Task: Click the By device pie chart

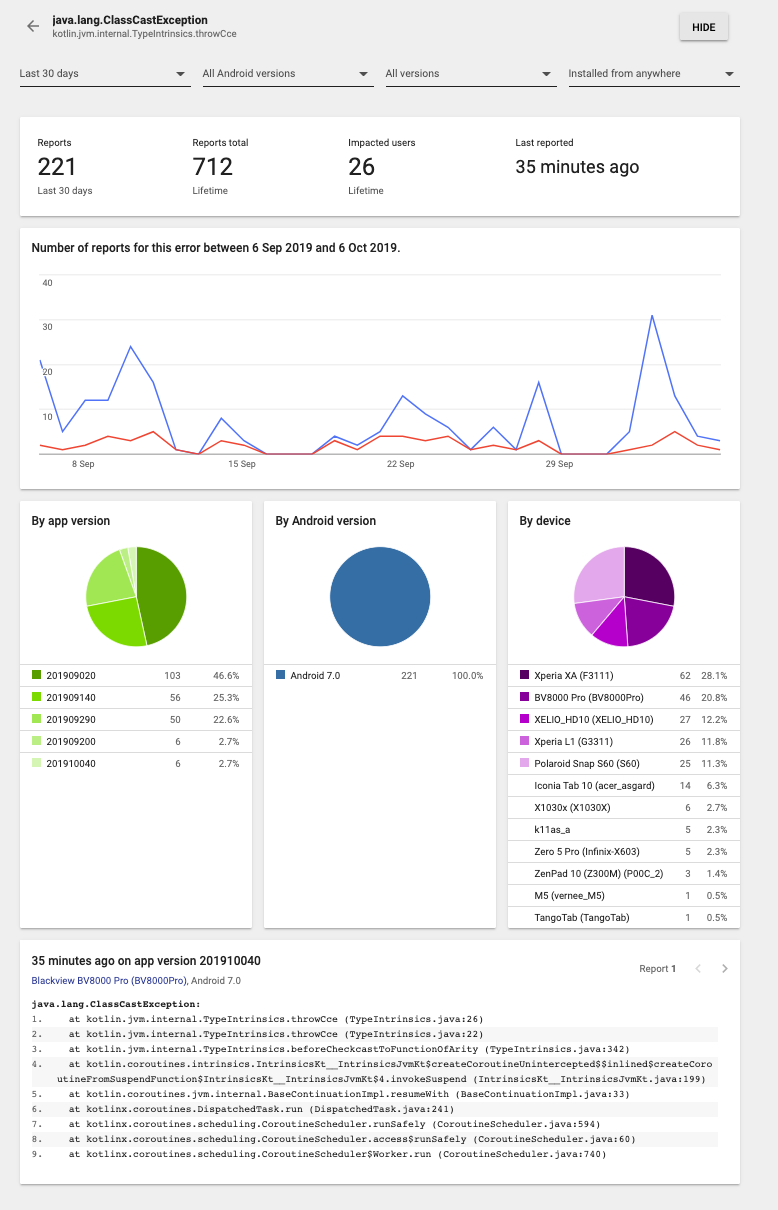Action: click(624, 597)
